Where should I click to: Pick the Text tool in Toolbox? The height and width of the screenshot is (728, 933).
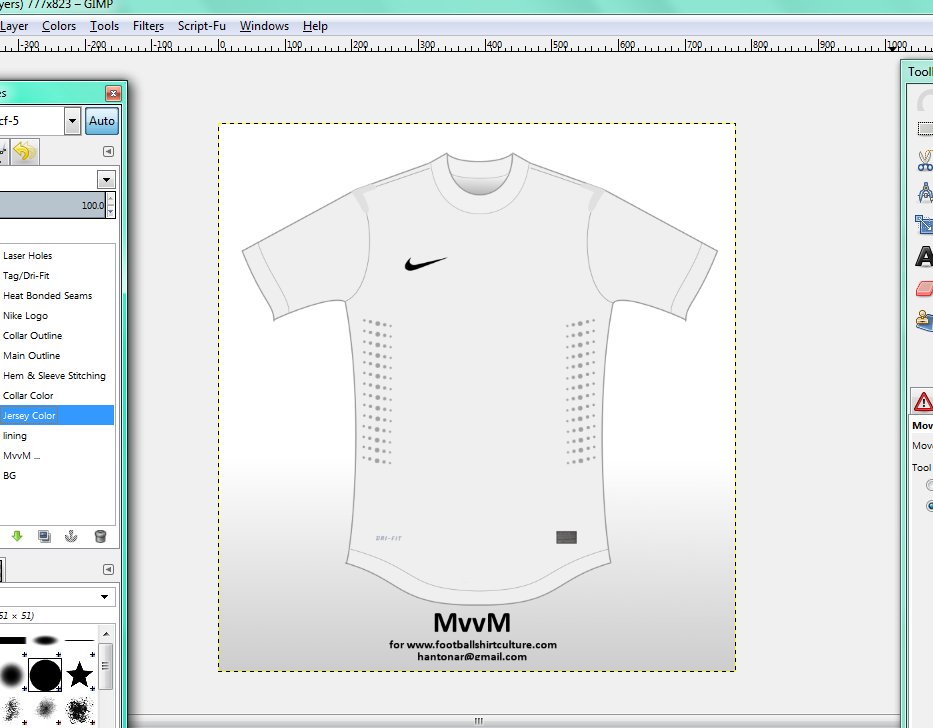click(923, 256)
